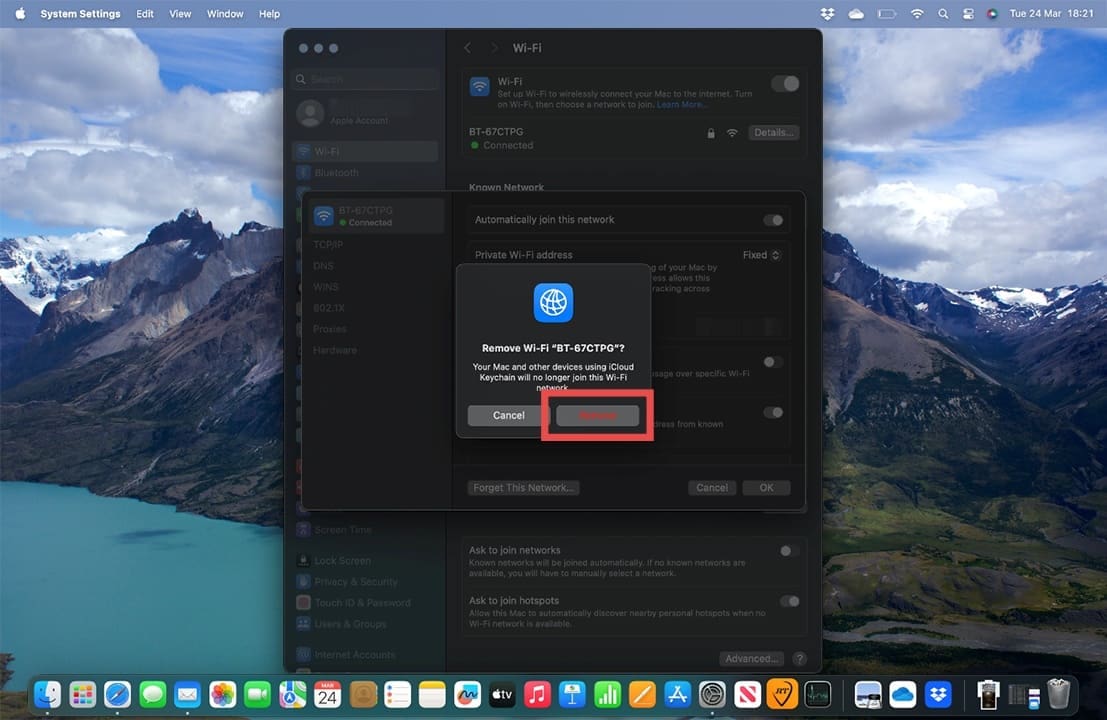Launch Freeform from the Dock
Screen dimensions: 1107x720
pyautogui.click(x=467, y=695)
